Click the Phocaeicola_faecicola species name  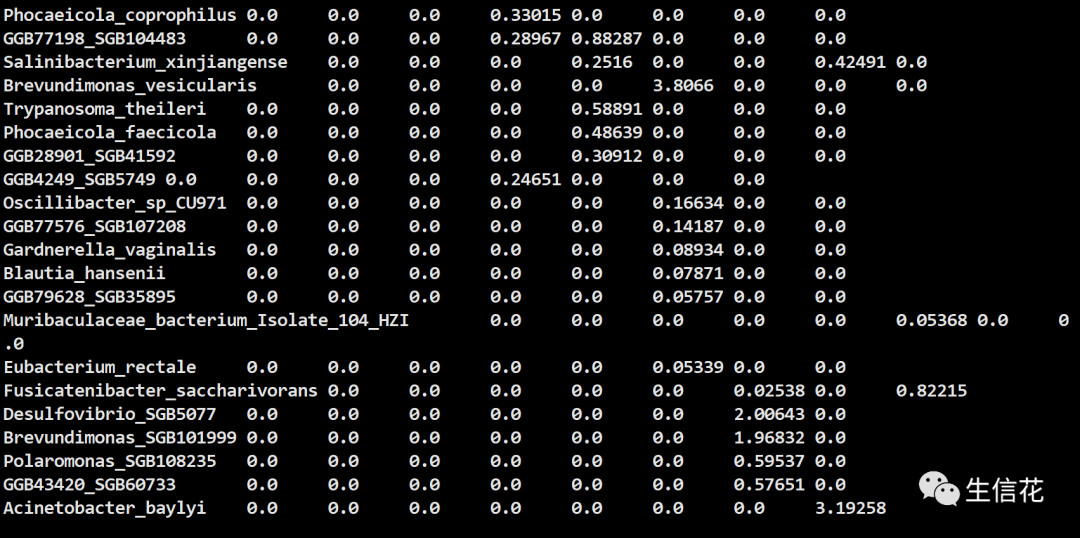[110, 132]
